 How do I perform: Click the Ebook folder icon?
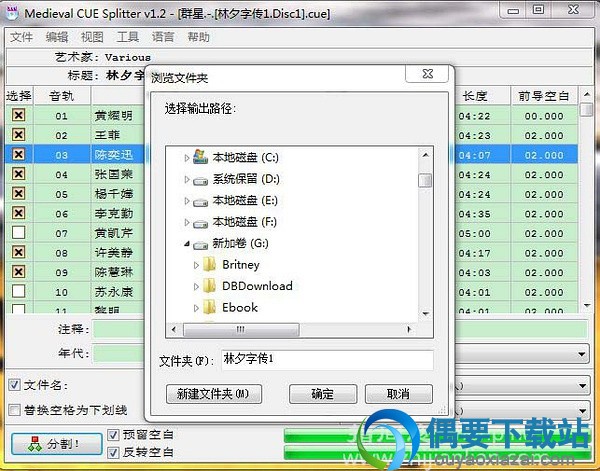point(209,307)
